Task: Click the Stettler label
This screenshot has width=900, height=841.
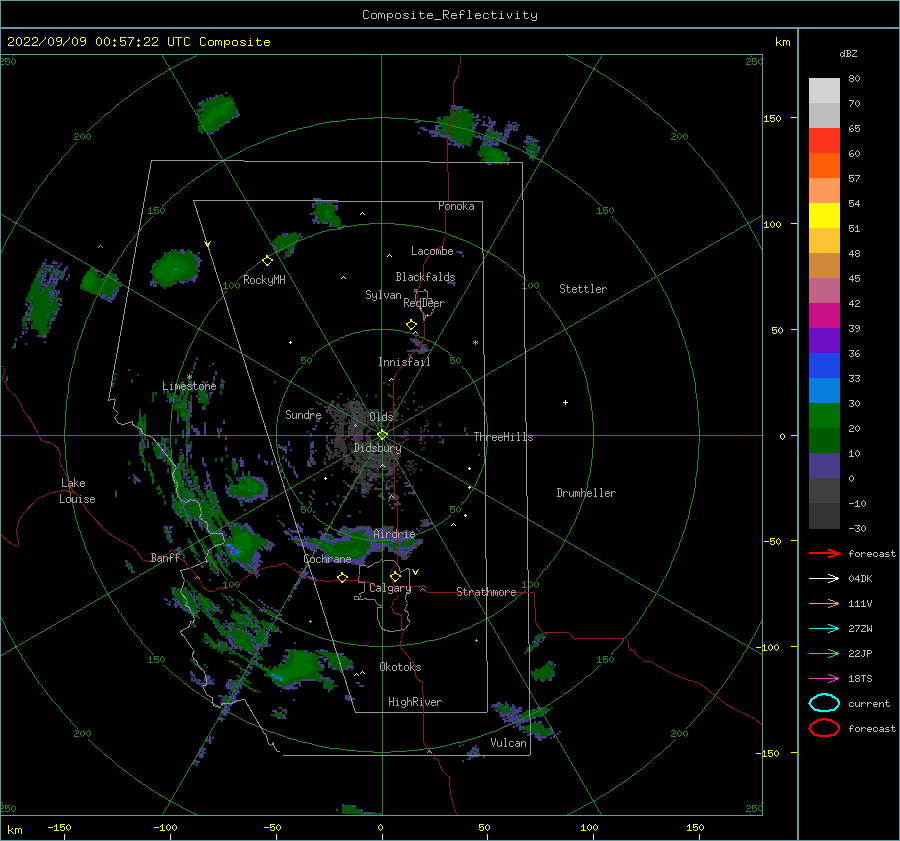Action: pyautogui.click(x=583, y=289)
